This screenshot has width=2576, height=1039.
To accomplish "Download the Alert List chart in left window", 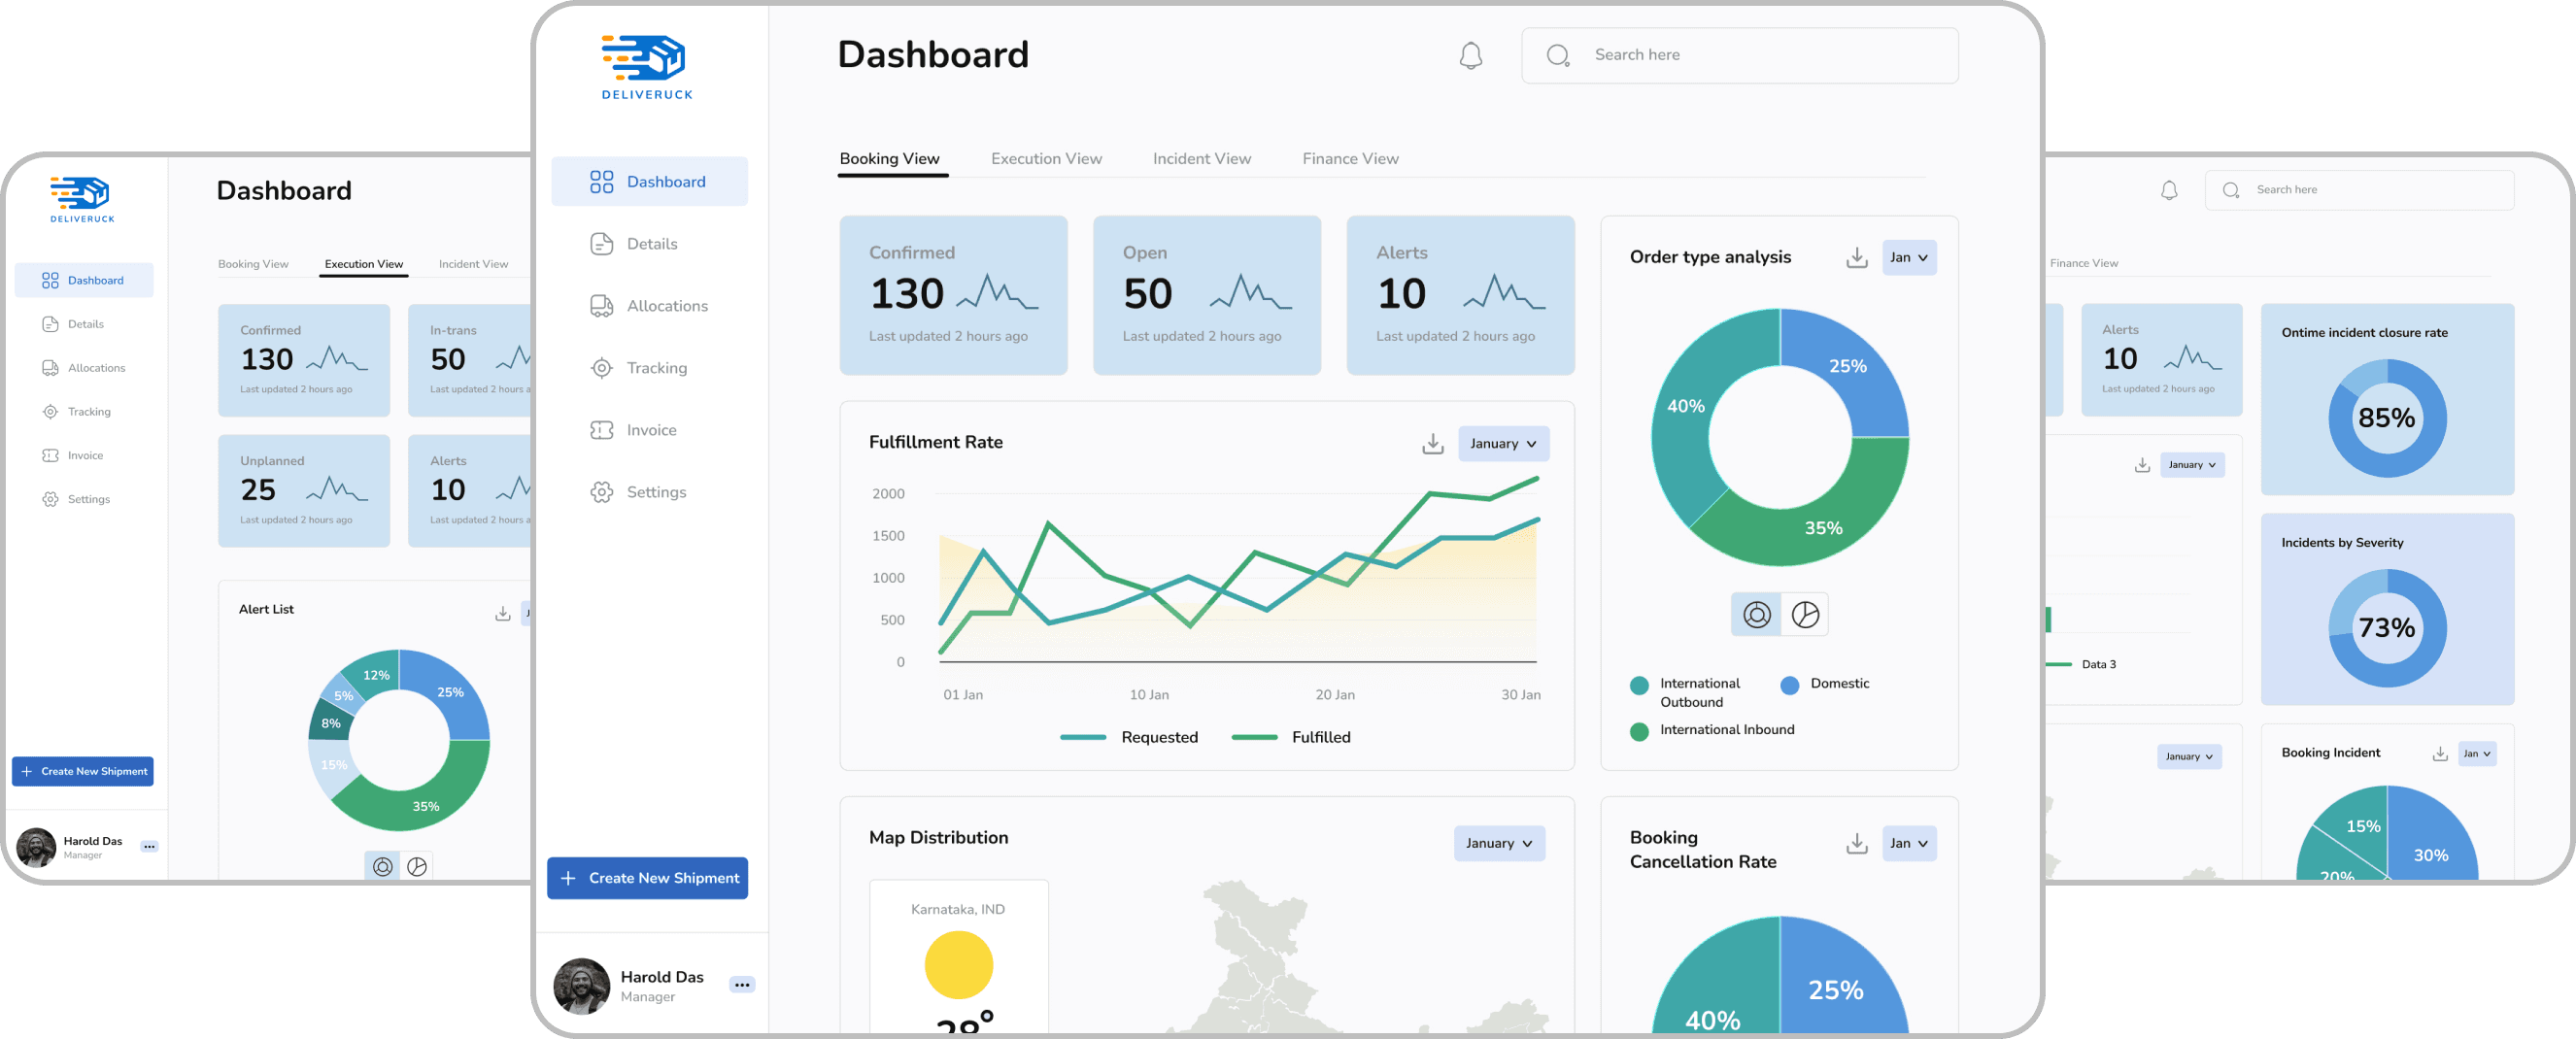I will (x=502, y=613).
